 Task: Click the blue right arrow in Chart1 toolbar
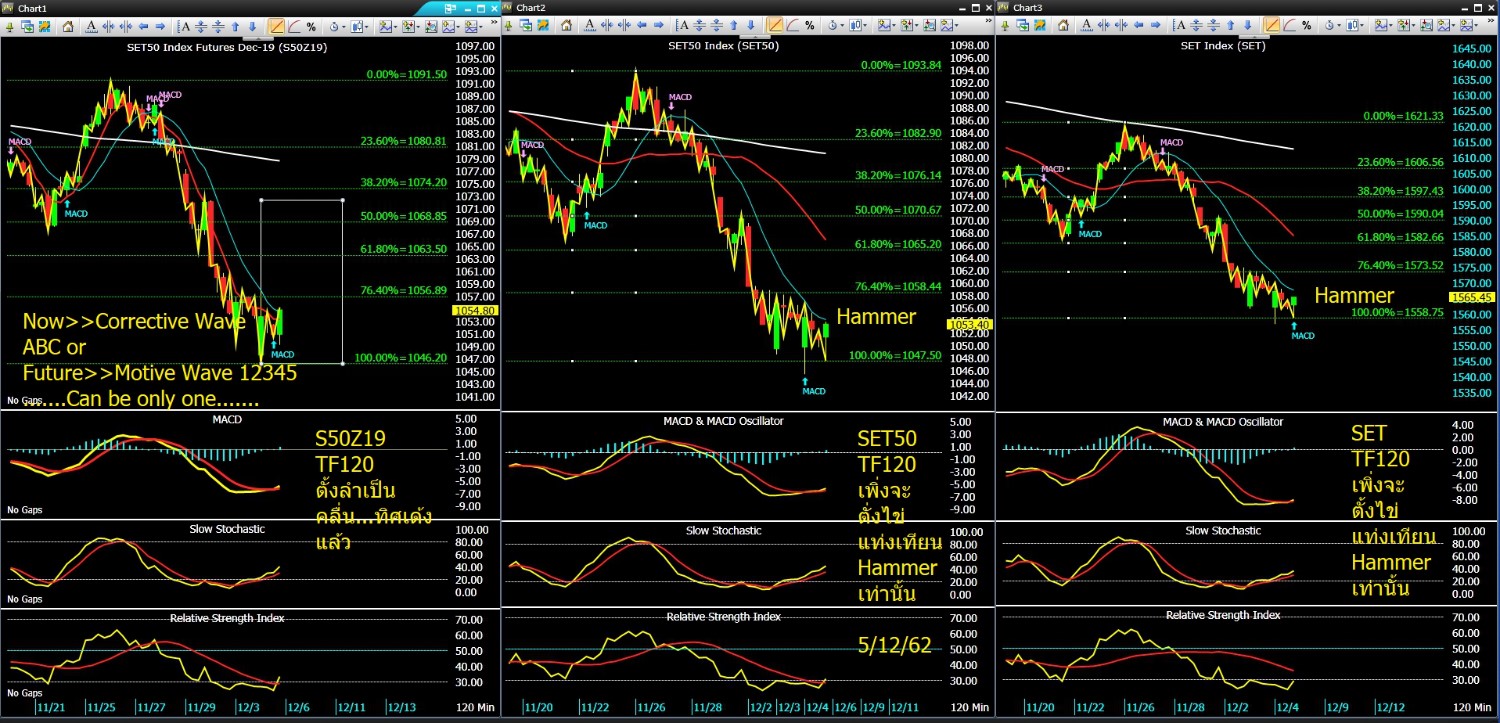tap(161, 26)
